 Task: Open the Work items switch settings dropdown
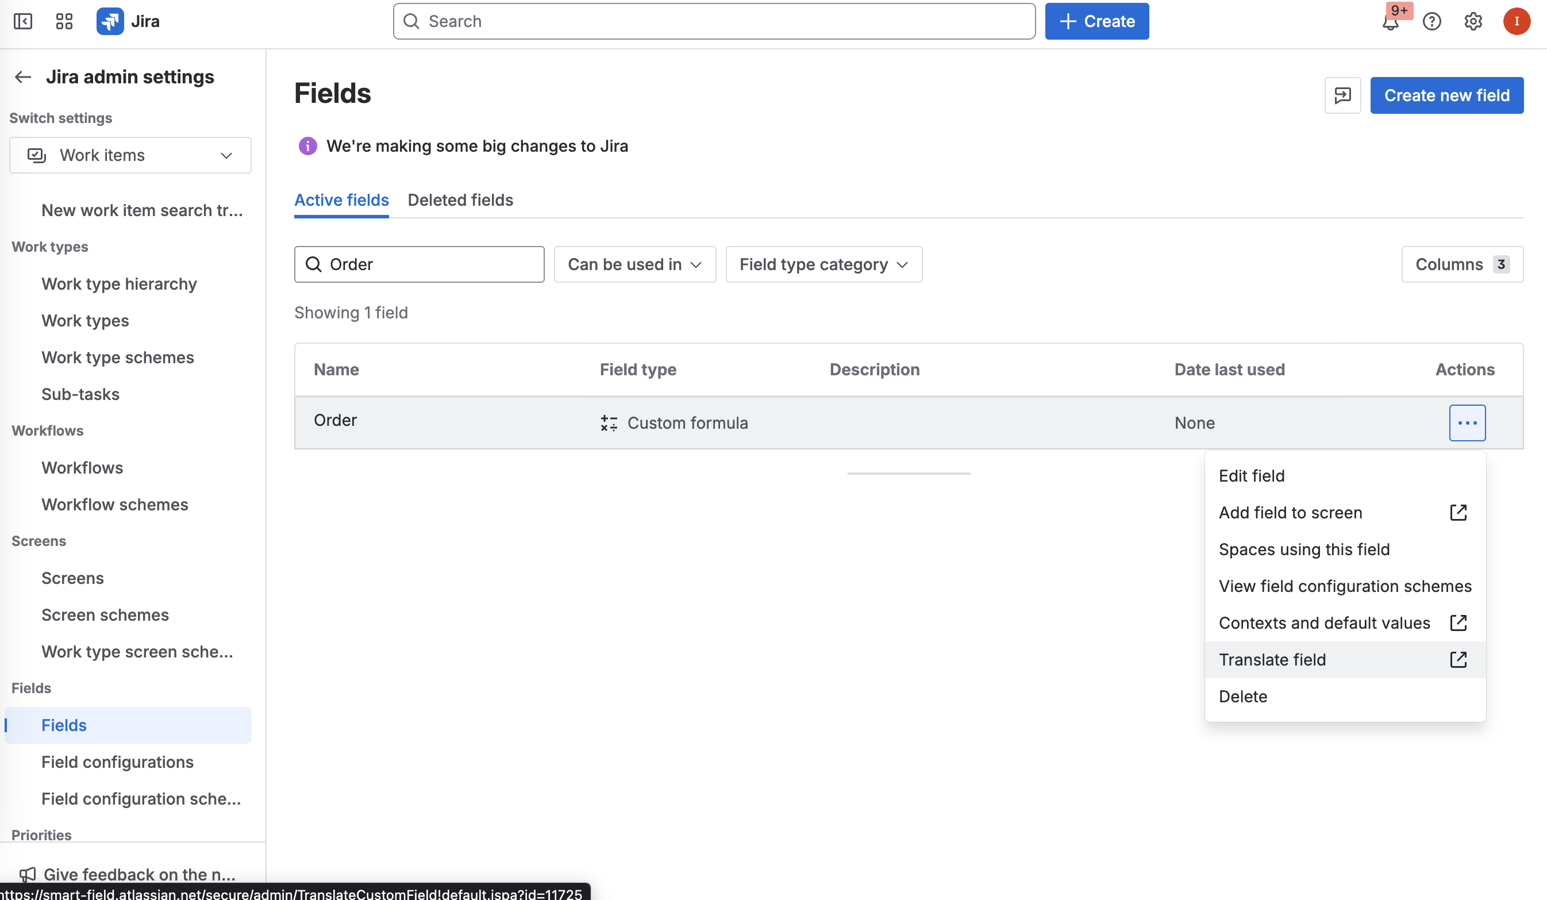tap(130, 155)
